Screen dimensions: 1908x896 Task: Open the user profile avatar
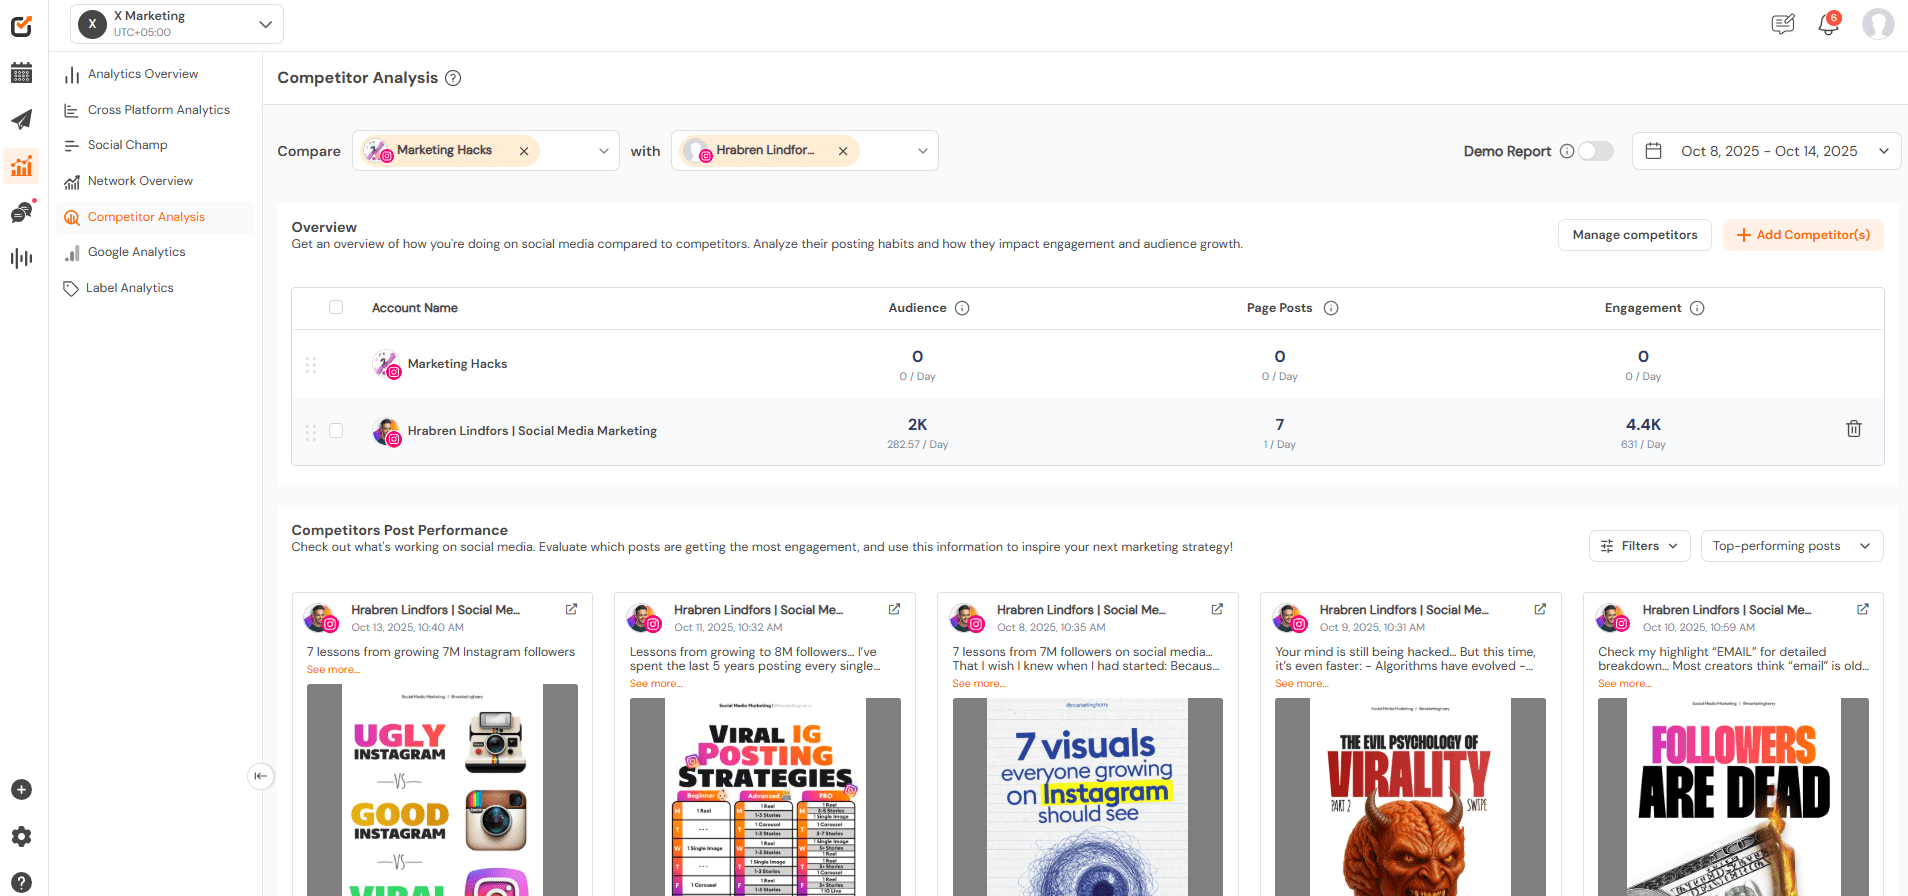coord(1878,24)
